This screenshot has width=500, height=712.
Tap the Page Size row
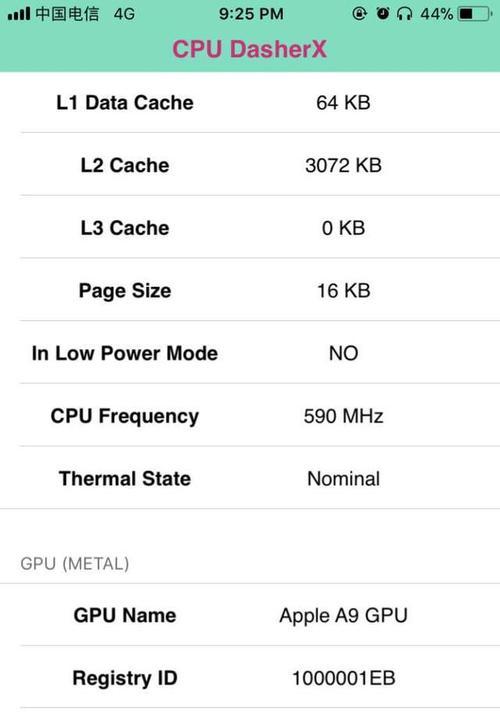[250, 290]
